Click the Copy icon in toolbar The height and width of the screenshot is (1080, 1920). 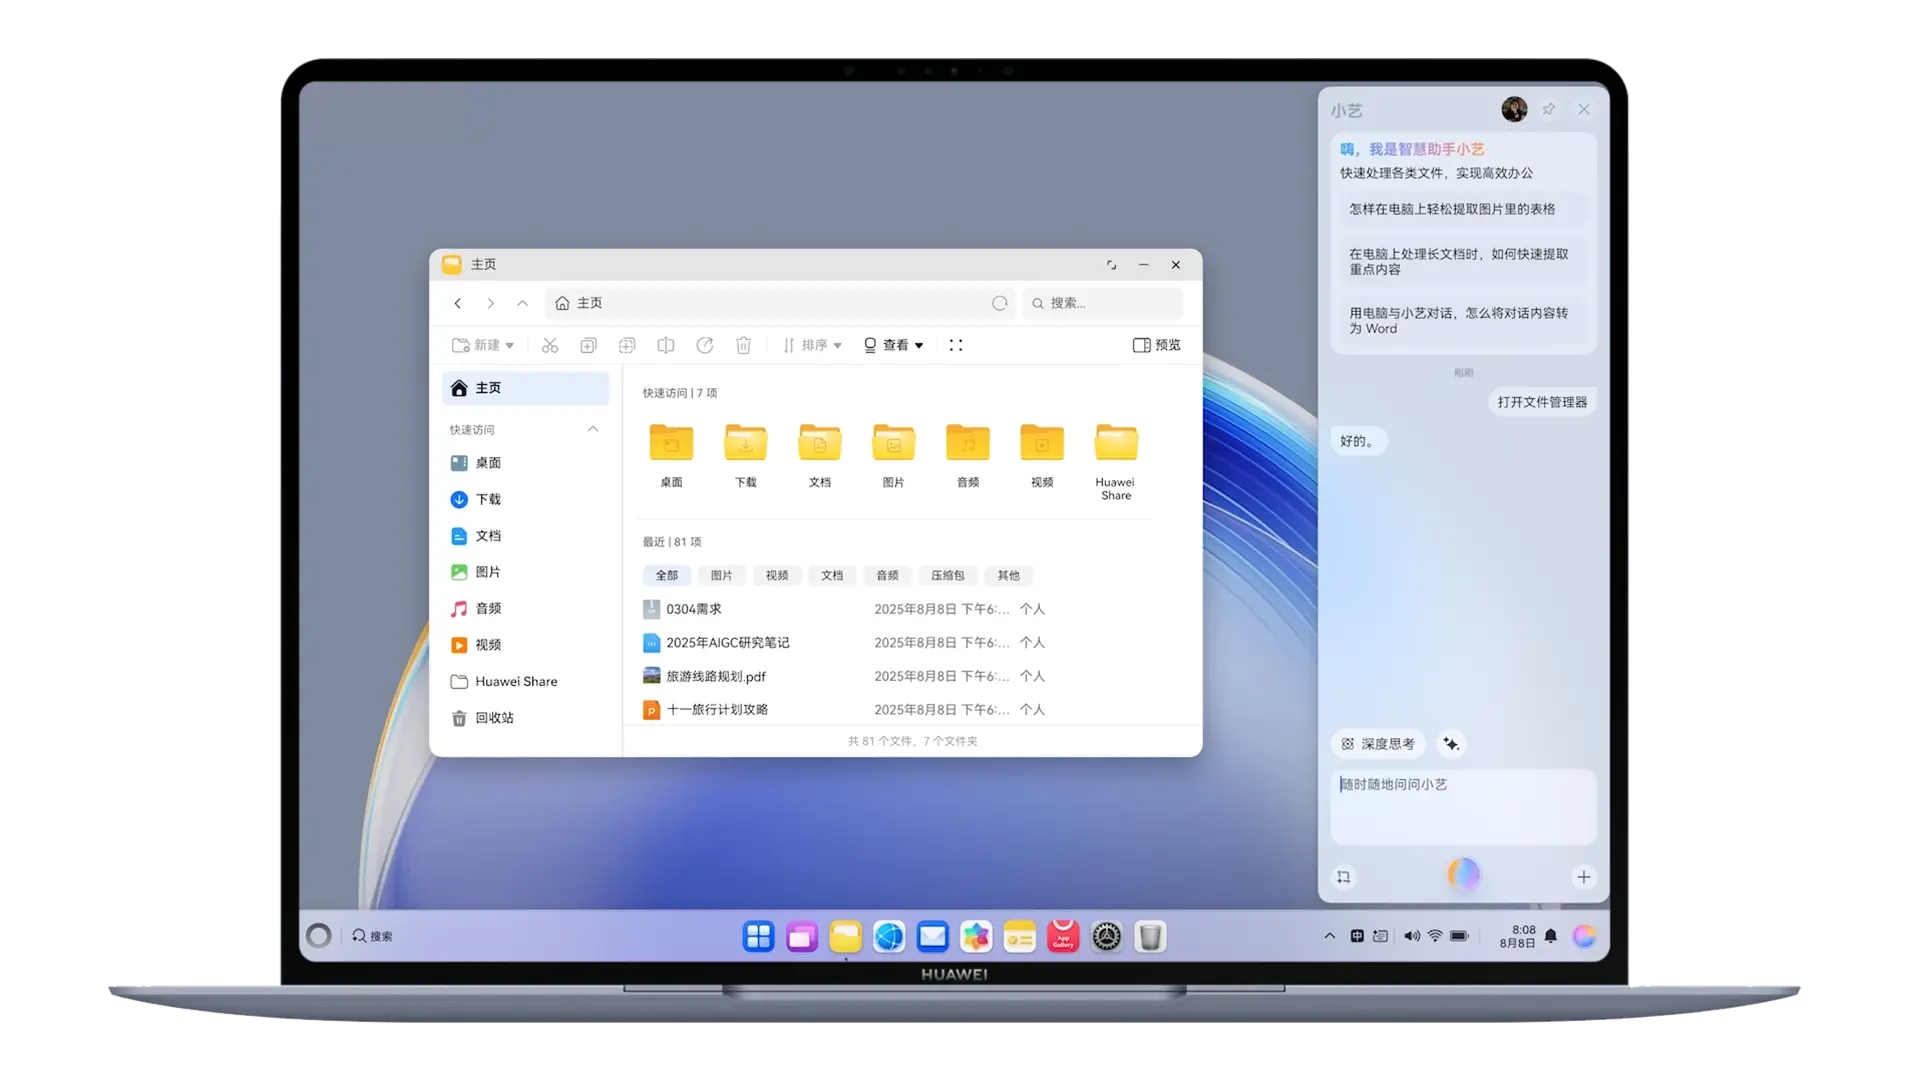[588, 345]
